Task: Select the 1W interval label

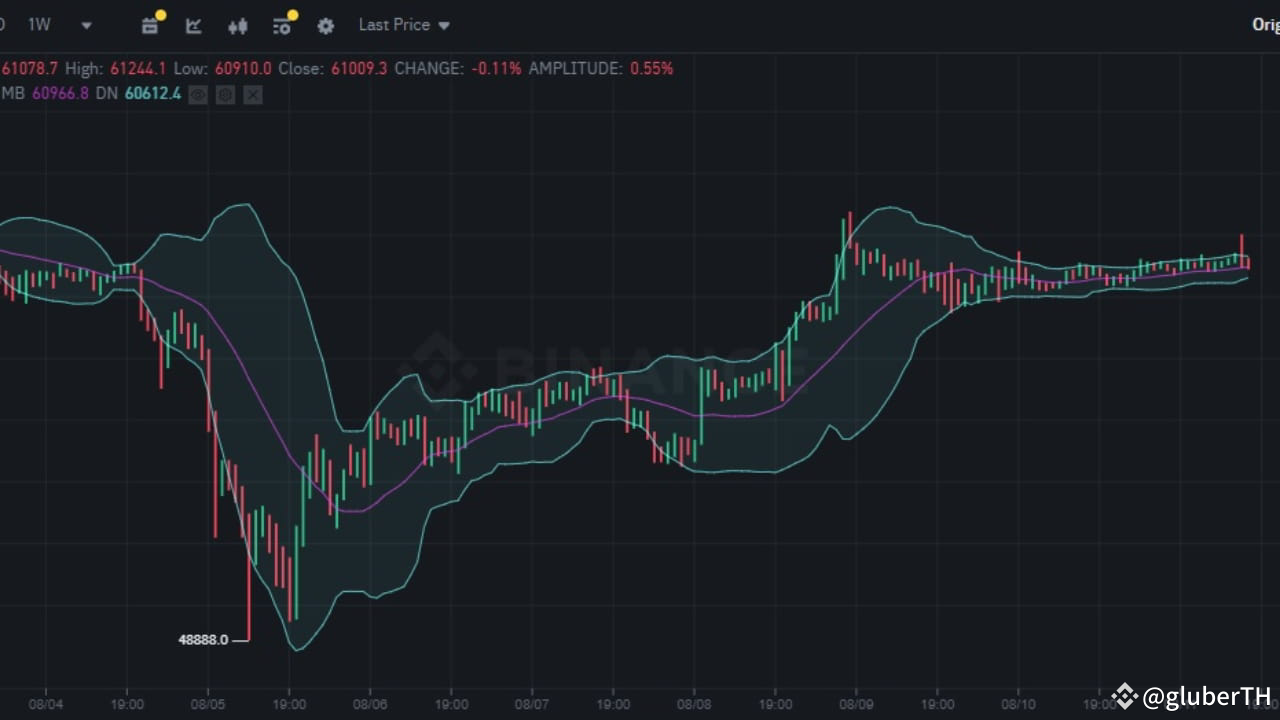Action: 39,25
